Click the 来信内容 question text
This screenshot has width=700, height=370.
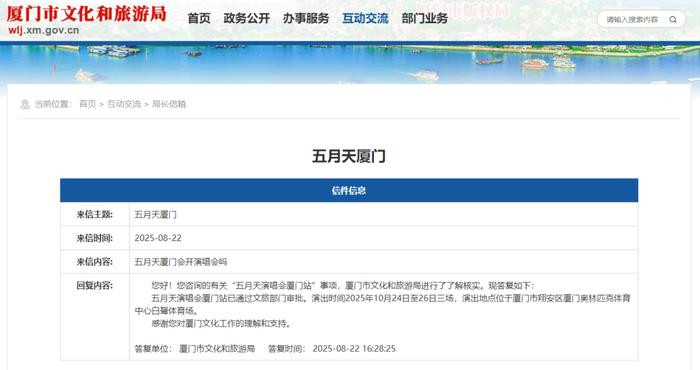coord(181,262)
